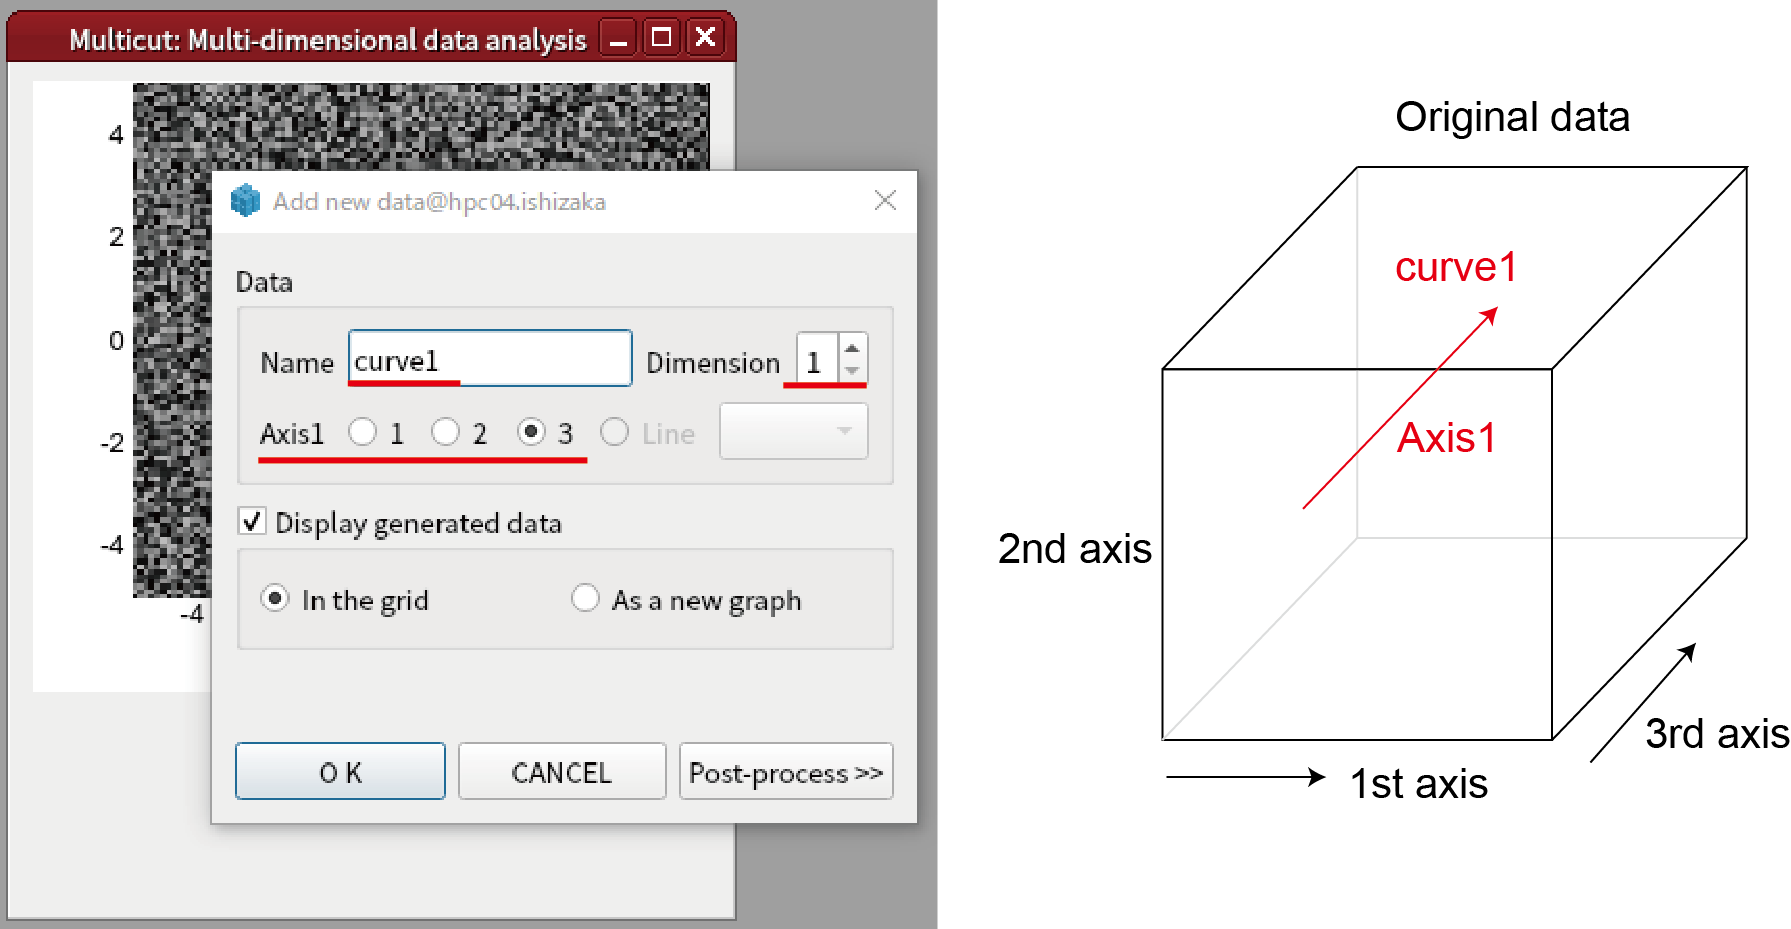Maximize the Multicut window
Screen dimensions: 1791x929
coord(661,38)
